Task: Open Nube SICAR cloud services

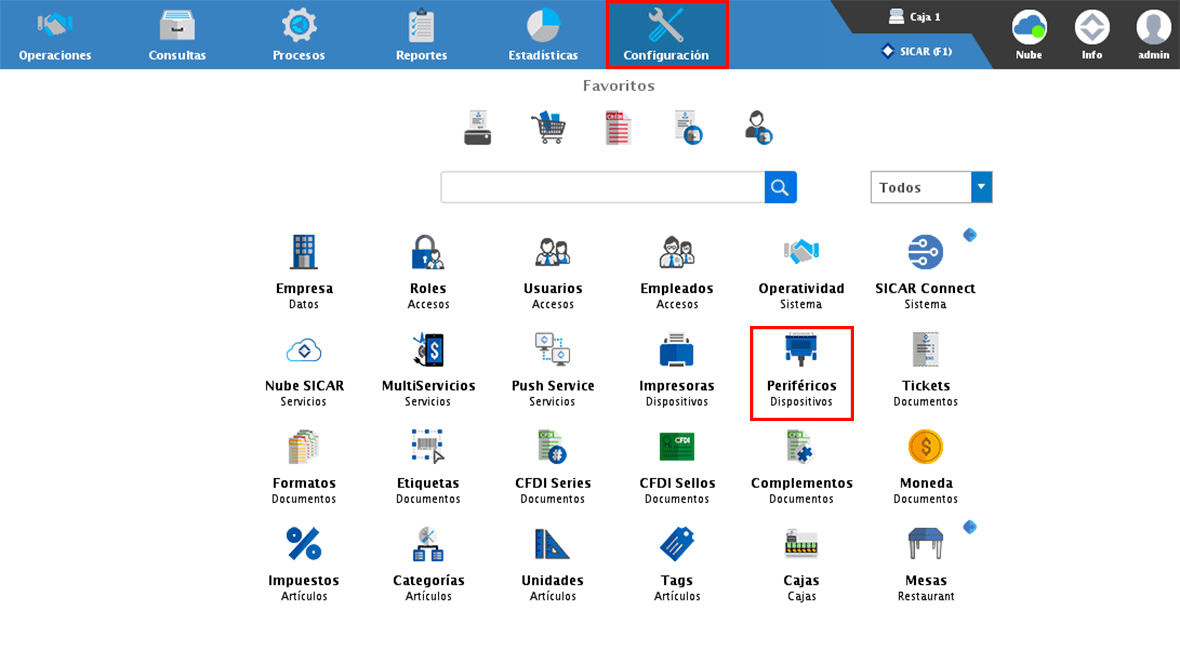Action: pyautogui.click(x=304, y=352)
